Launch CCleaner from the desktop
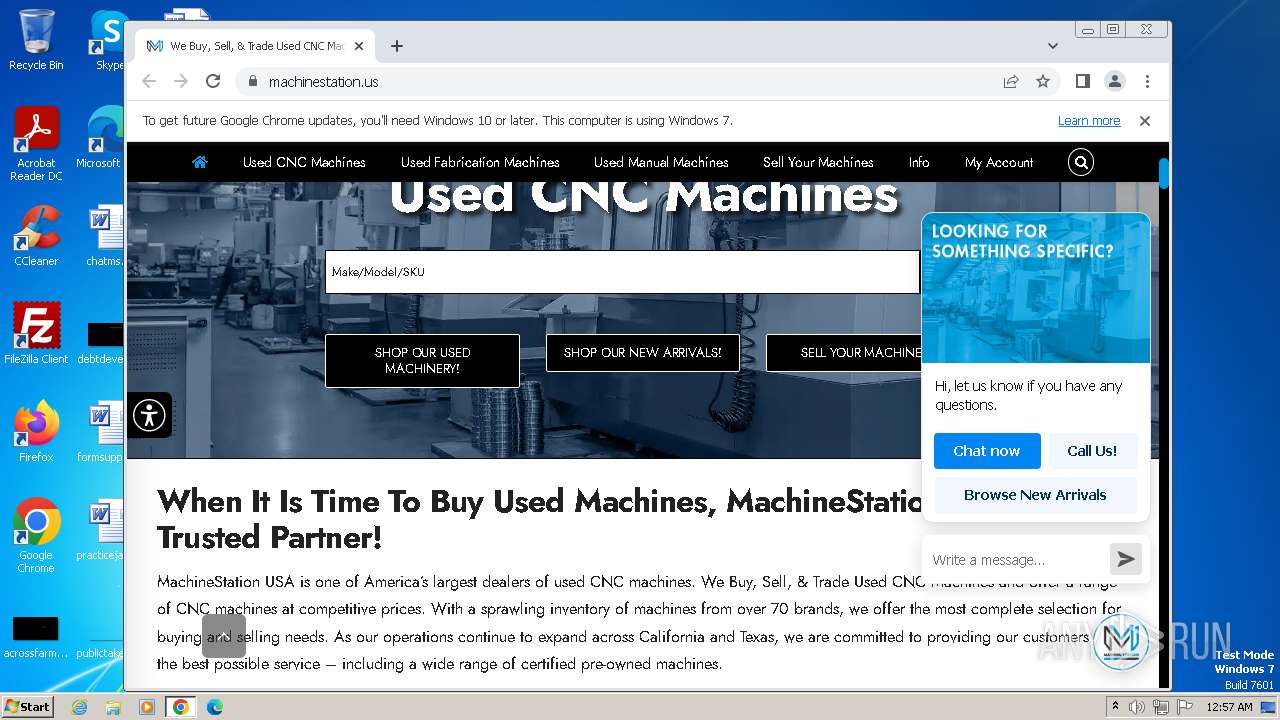This screenshot has height=720, width=1280. pyautogui.click(x=36, y=236)
